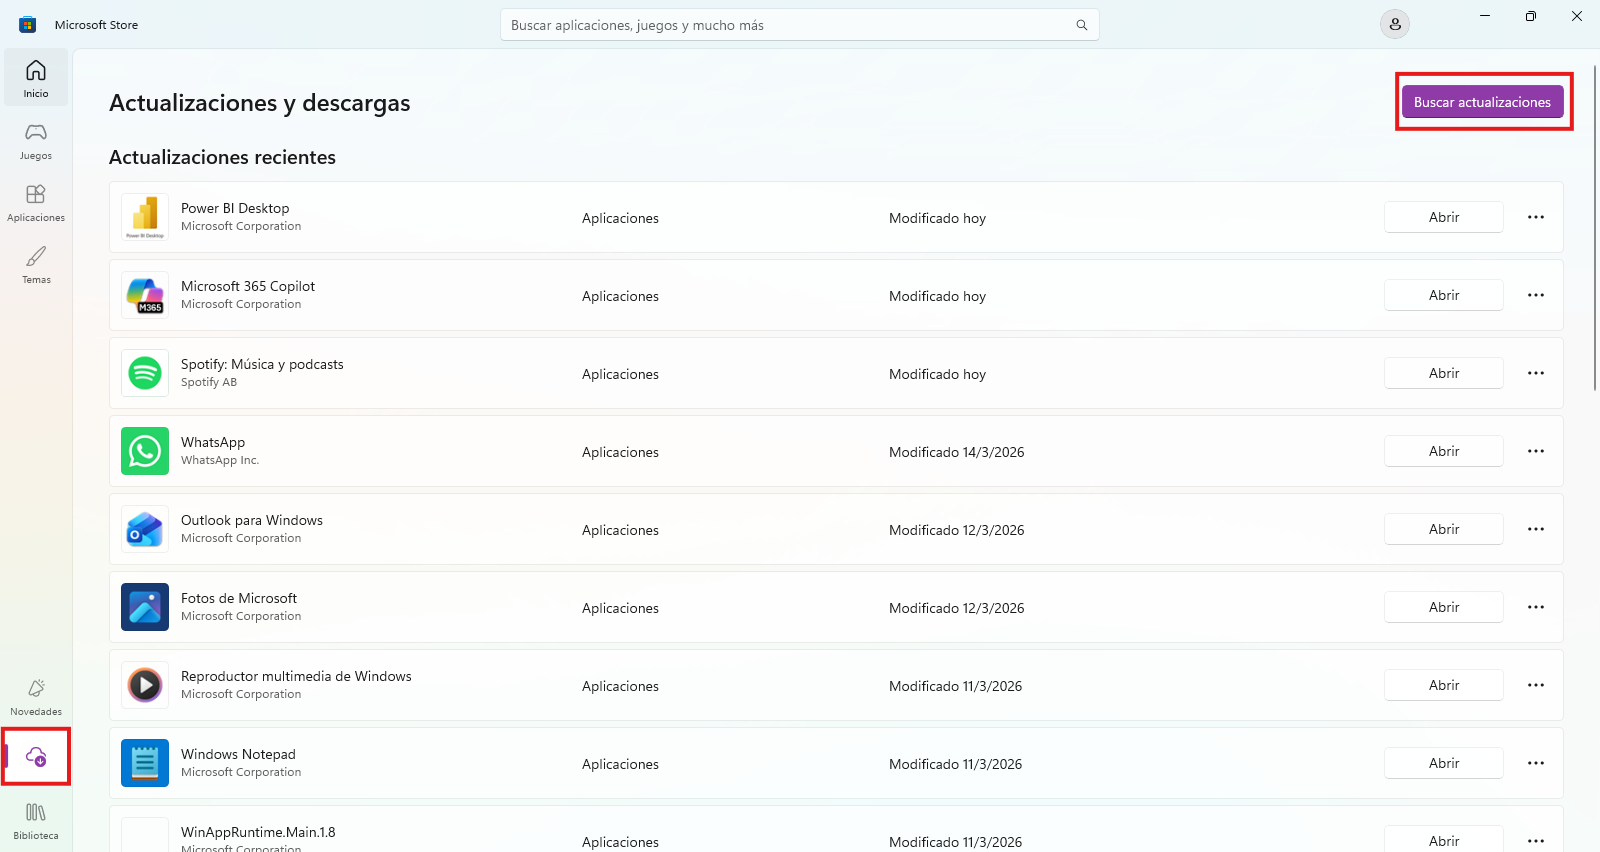Screen dimensions: 1600x852
Task: Click Abrir for WinAppRuntime.Main.1.8
Action: tap(1444, 840)
